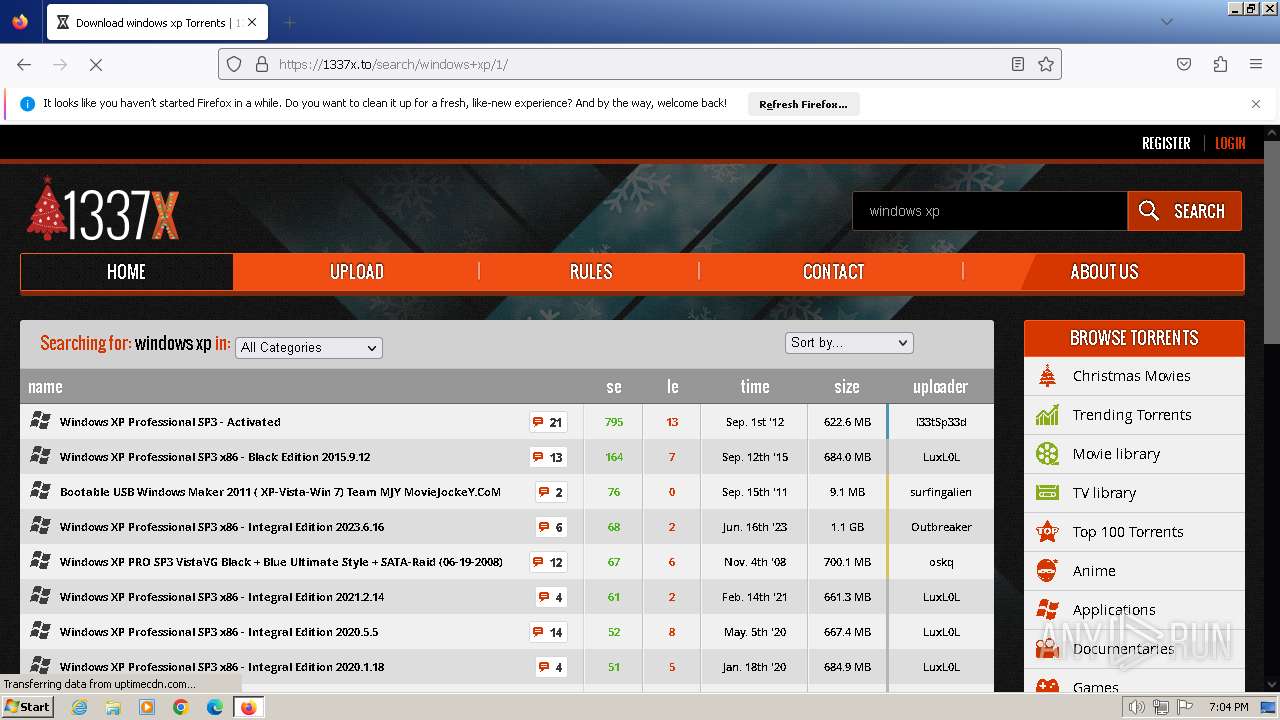Open Integral Edition 2021.2.14 torrent
The image size is (1280, 720).
coord(222,597)
